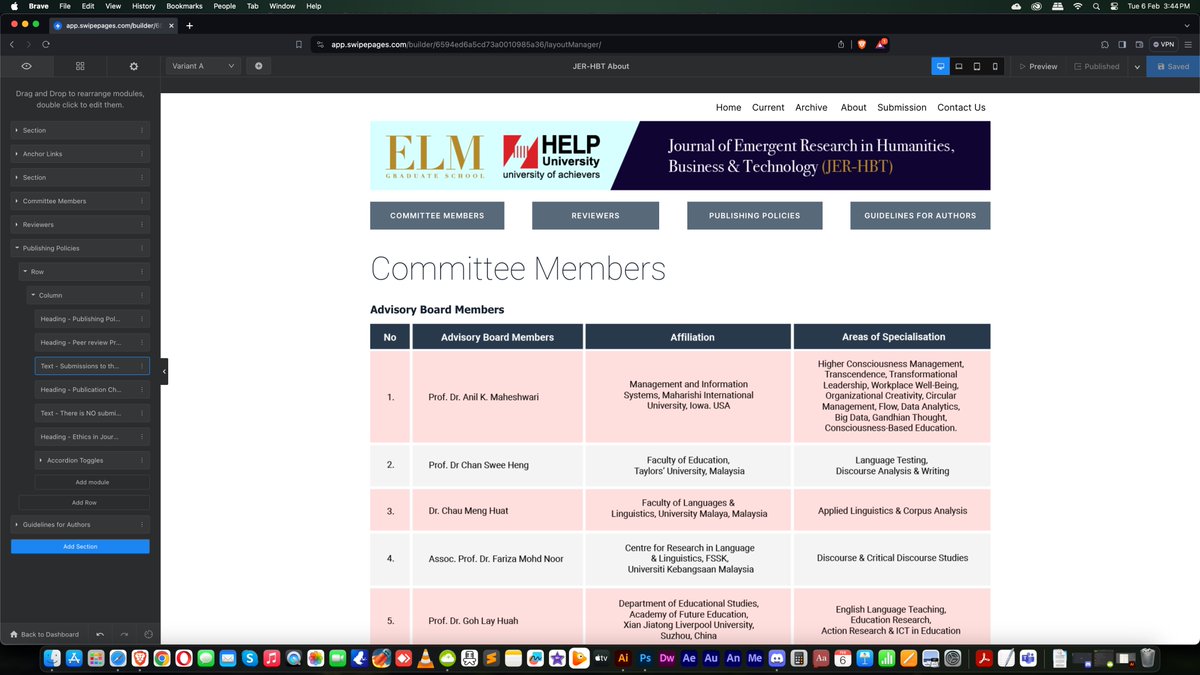Viewport: 1200px width, 675px height.
Task: Add a new variant with plus icon
Action: tap(259, 66)
